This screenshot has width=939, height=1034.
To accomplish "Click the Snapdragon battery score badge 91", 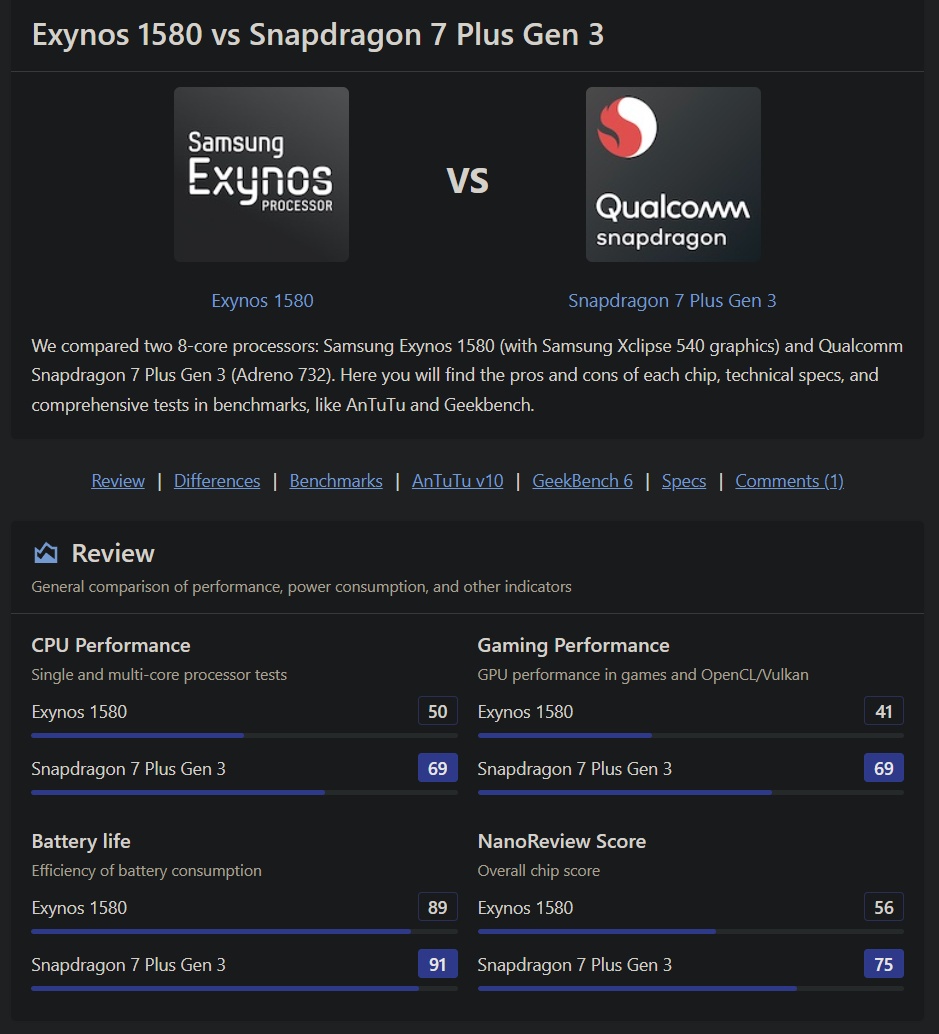I will coord(438,964).
